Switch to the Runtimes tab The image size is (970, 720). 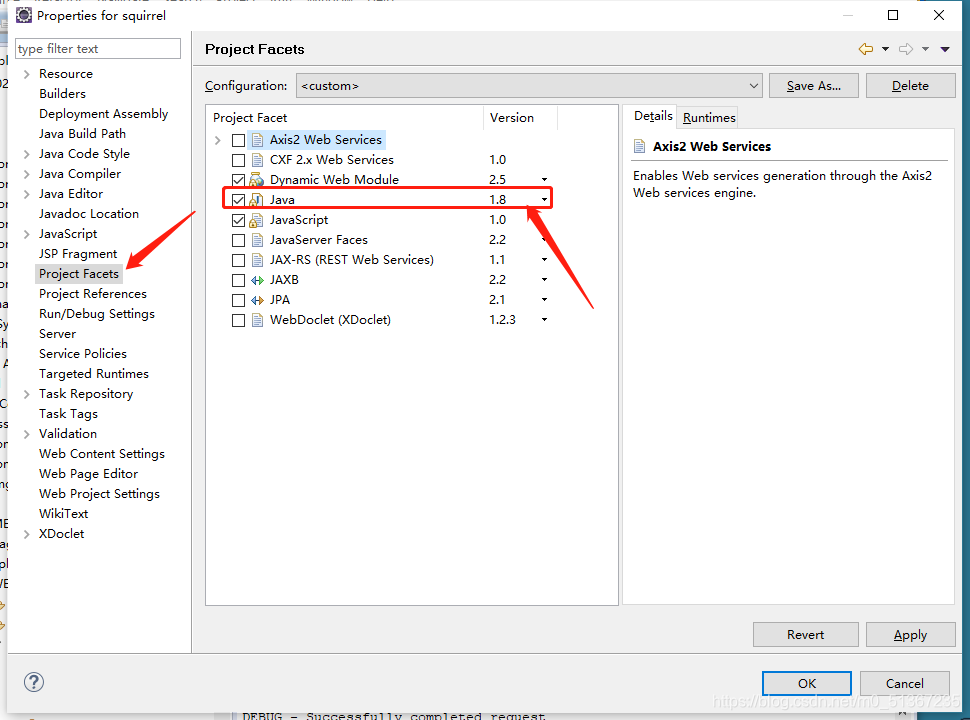(x=709, y=118)
